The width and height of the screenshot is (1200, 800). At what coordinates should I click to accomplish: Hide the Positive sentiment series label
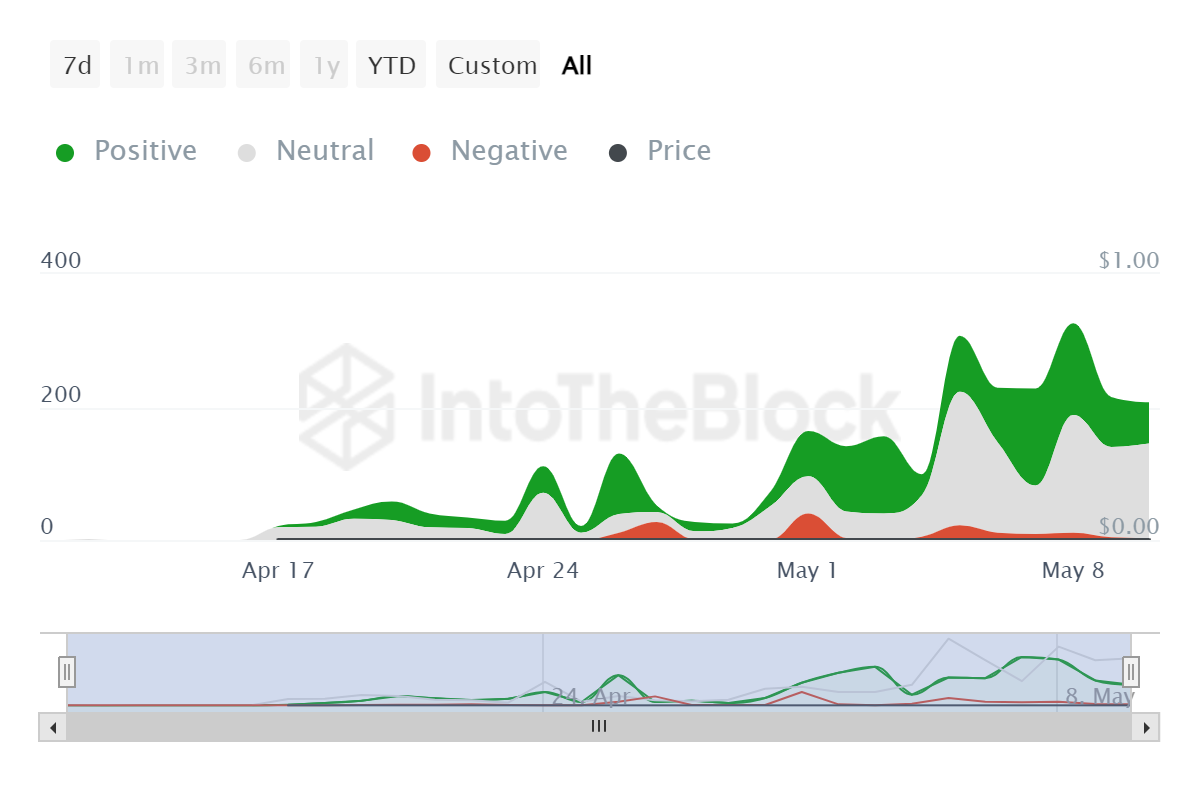tap(145, 151)
